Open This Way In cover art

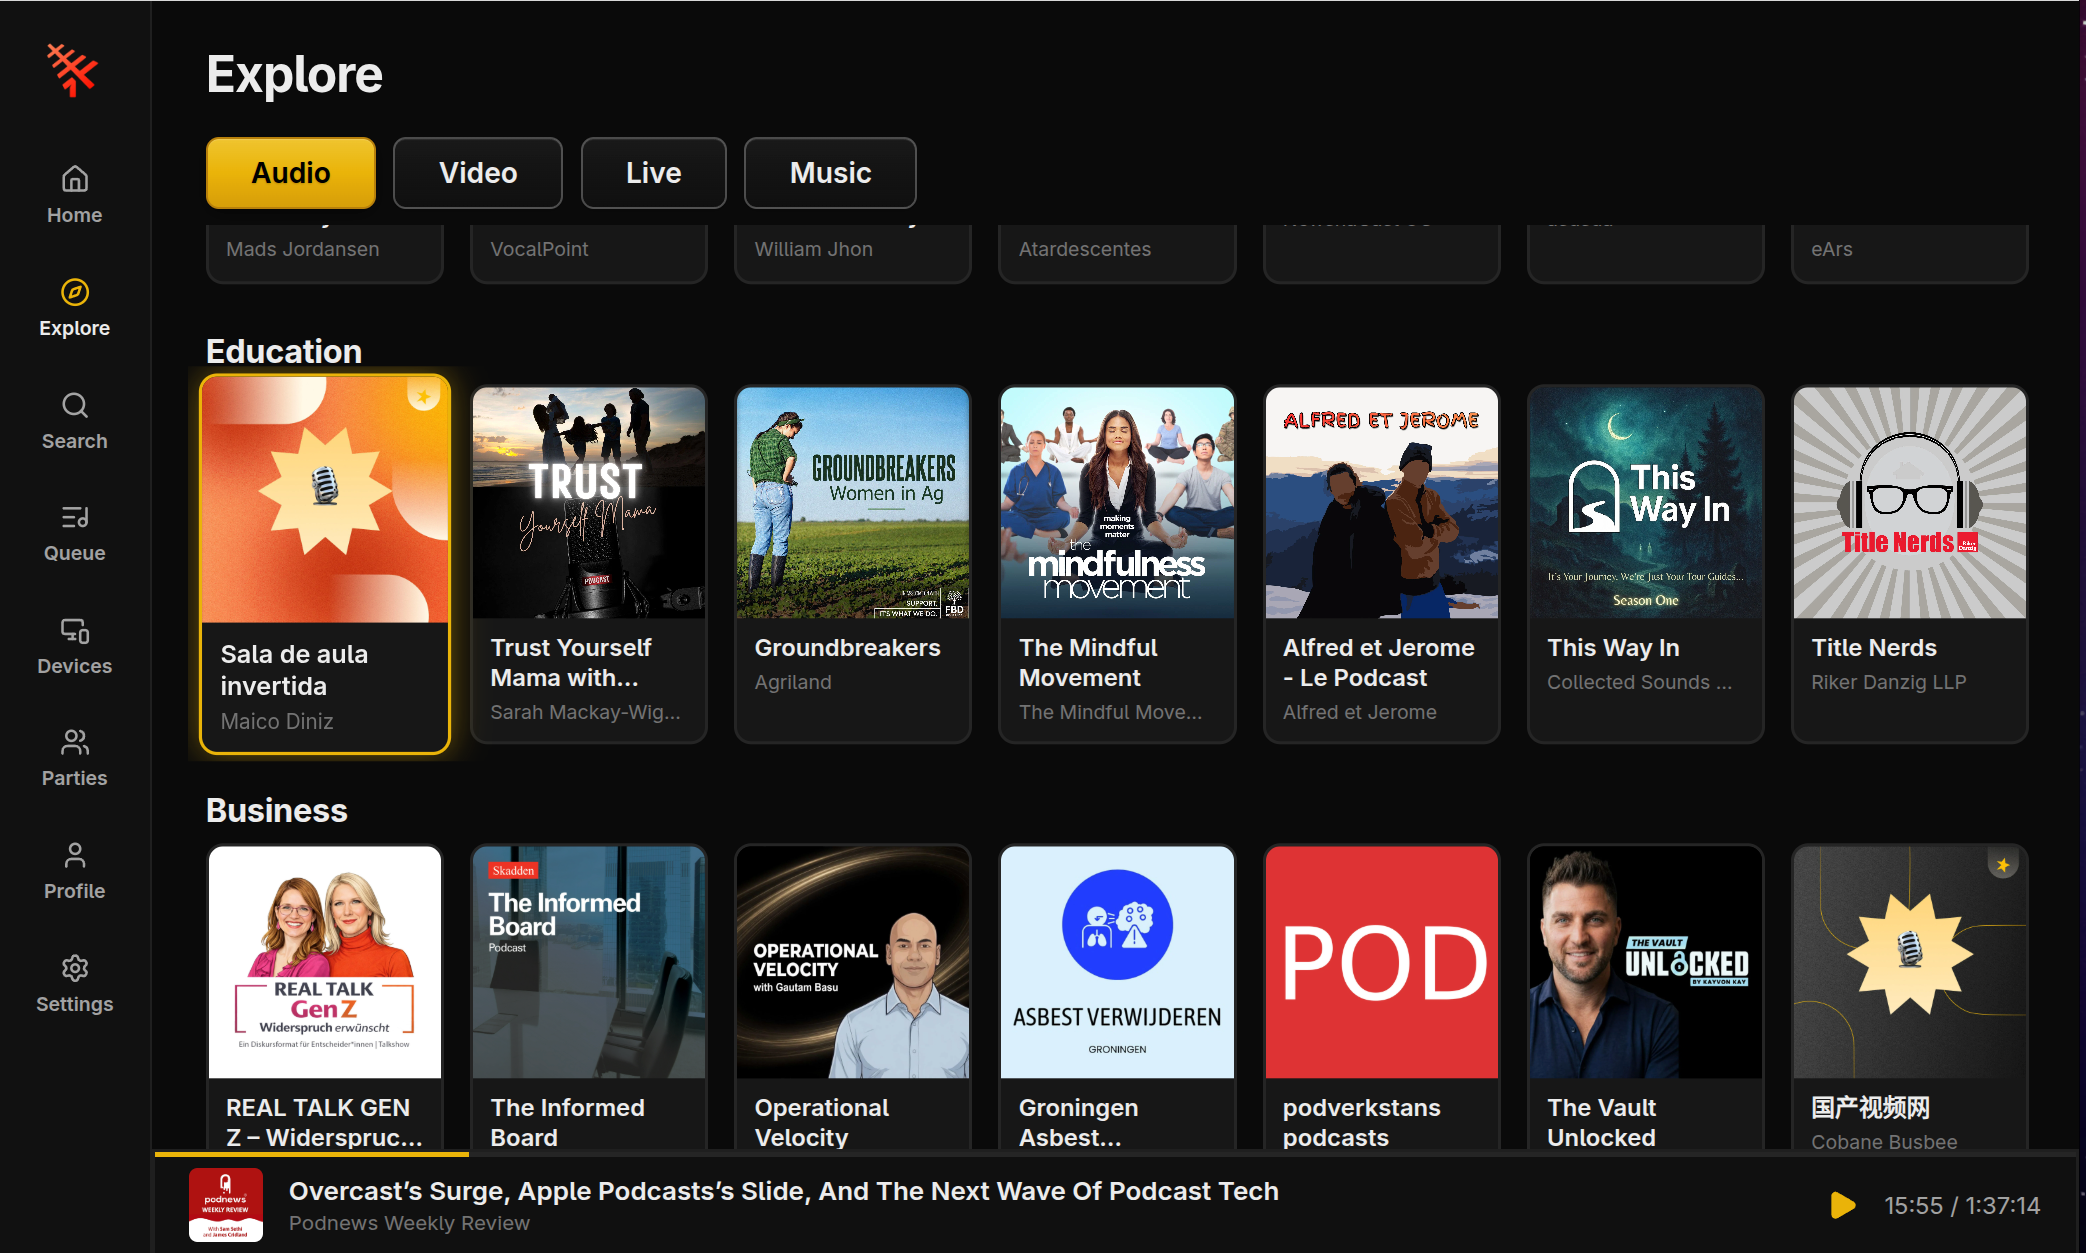(x=1646, y=503)
